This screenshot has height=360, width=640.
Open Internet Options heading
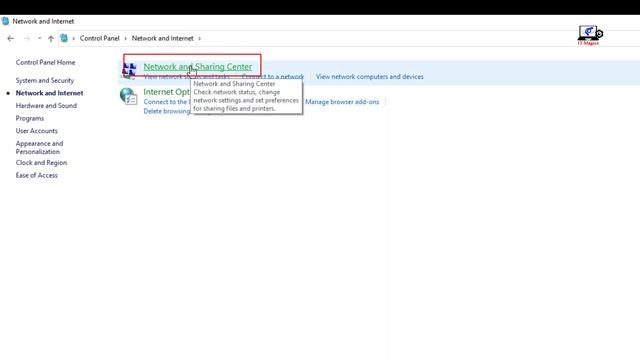pyautogui.click(x=167, y=92)
